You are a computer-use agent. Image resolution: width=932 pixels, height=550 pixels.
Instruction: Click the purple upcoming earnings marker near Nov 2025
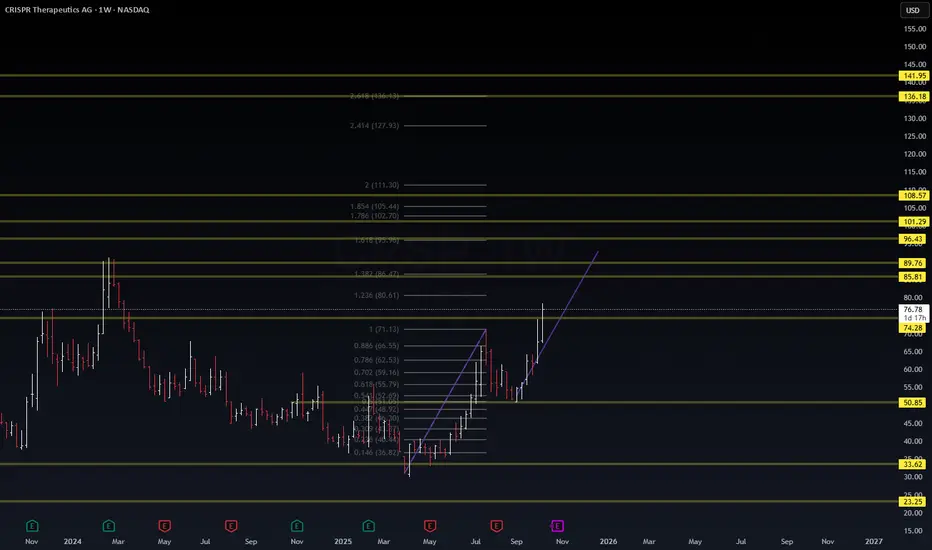coord(557,526)
